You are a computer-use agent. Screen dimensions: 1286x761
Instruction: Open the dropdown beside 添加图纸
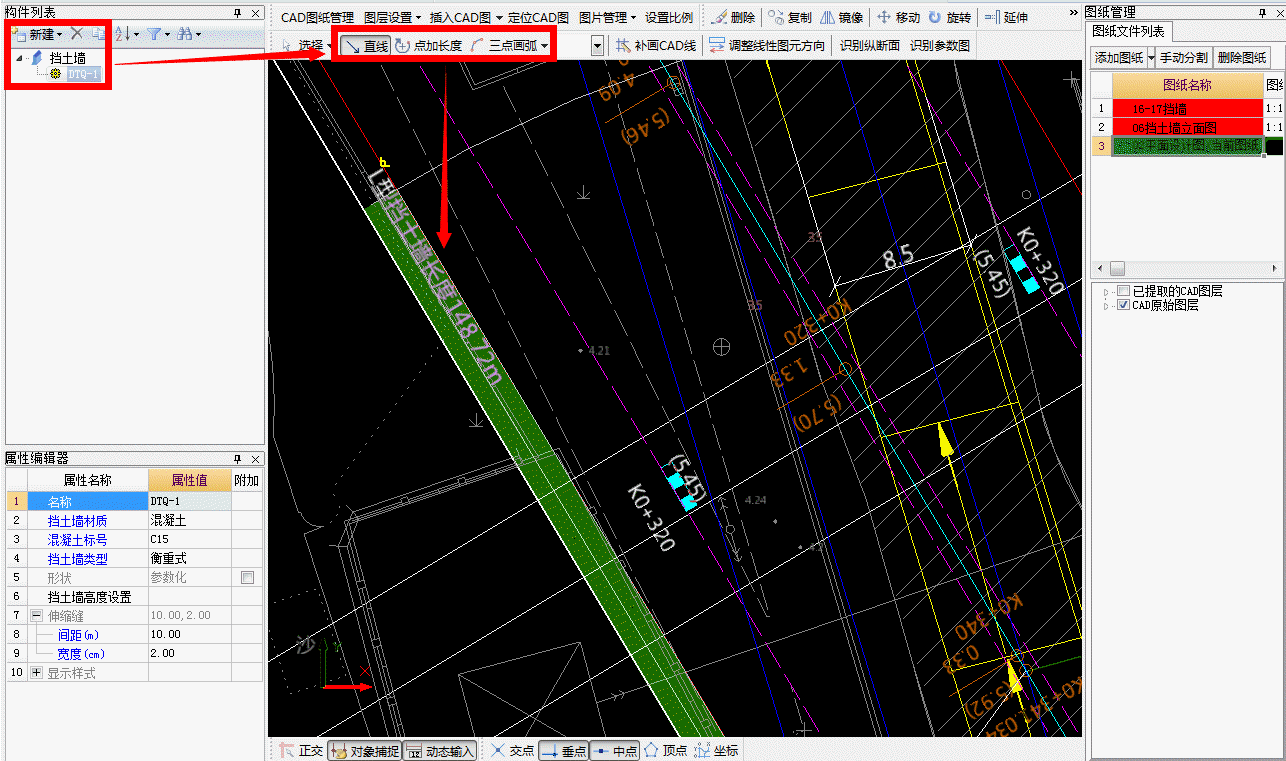pos(1152,58)
